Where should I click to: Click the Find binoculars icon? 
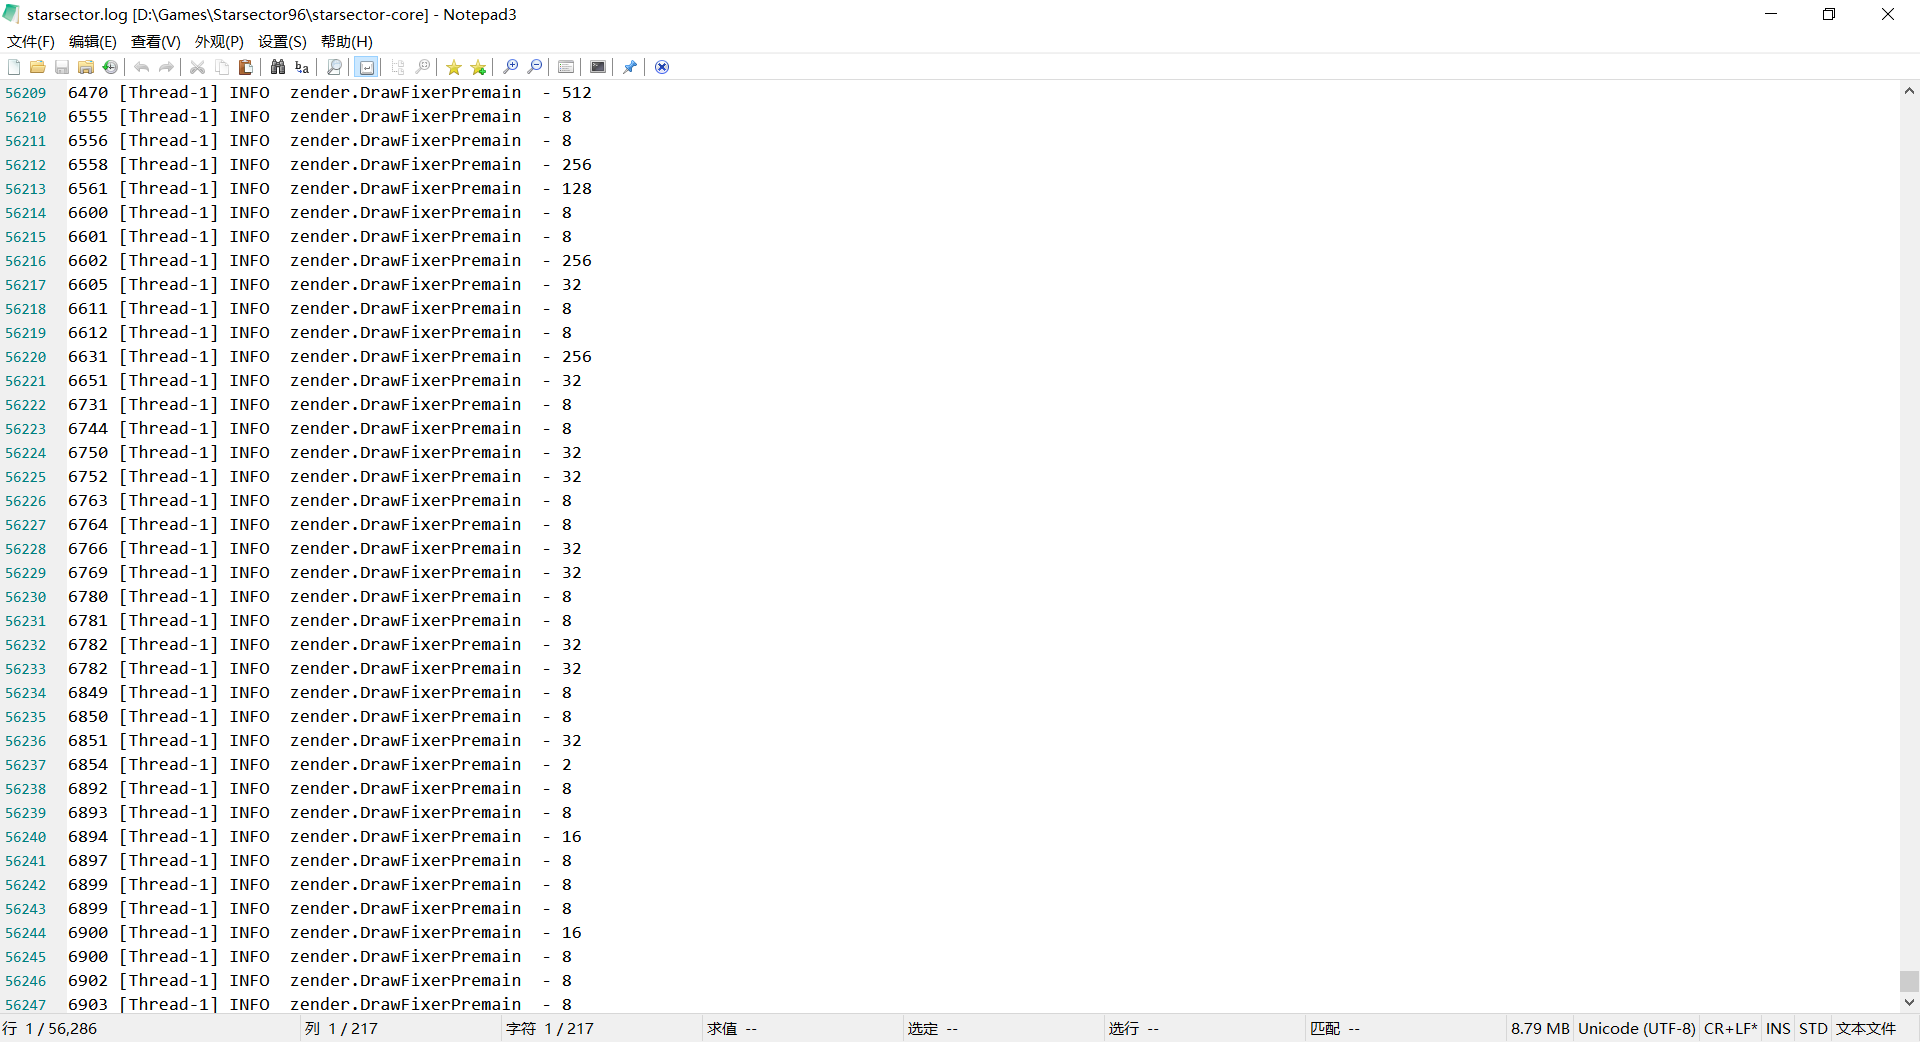(278, 67)
